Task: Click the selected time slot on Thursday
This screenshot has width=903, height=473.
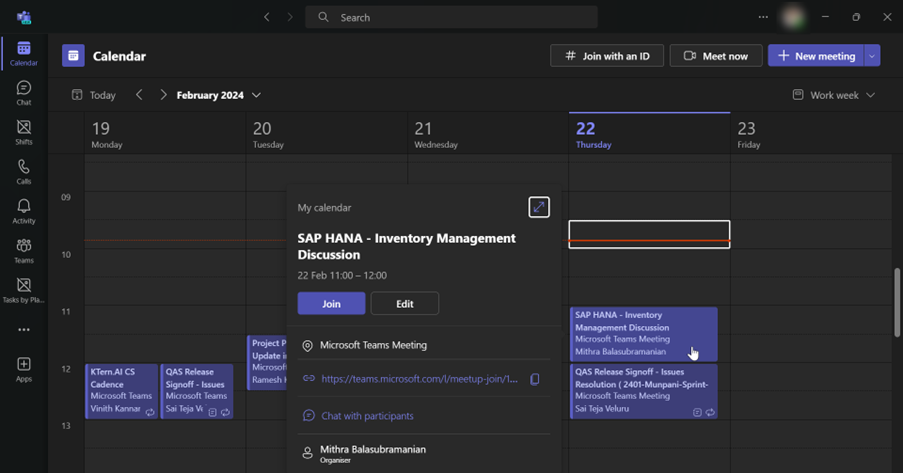Action: tap(649, 234)
